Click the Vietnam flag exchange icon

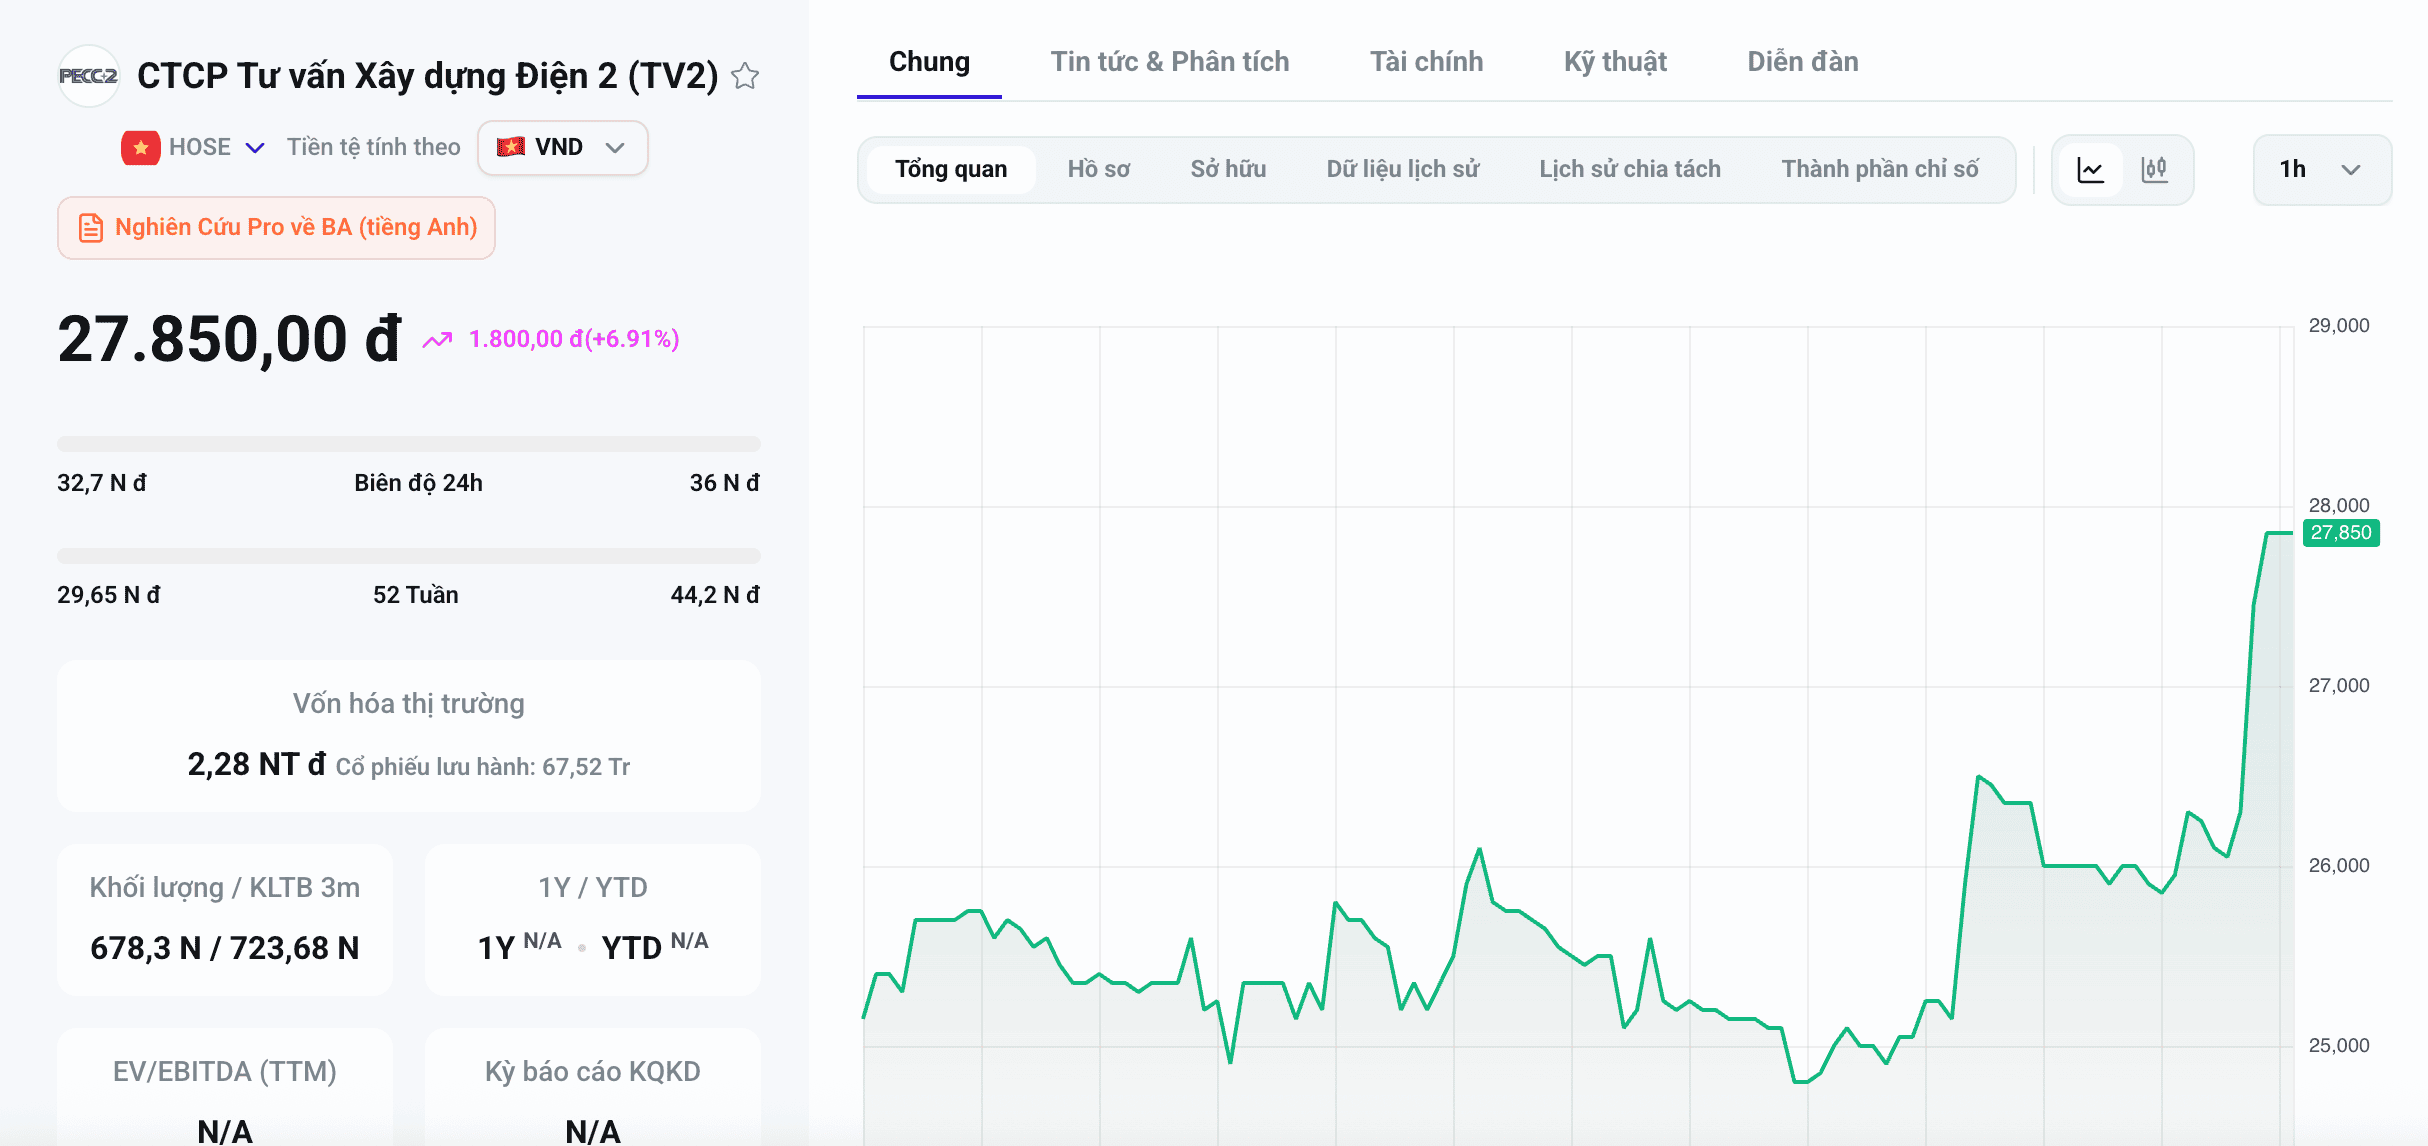(141, 148)
